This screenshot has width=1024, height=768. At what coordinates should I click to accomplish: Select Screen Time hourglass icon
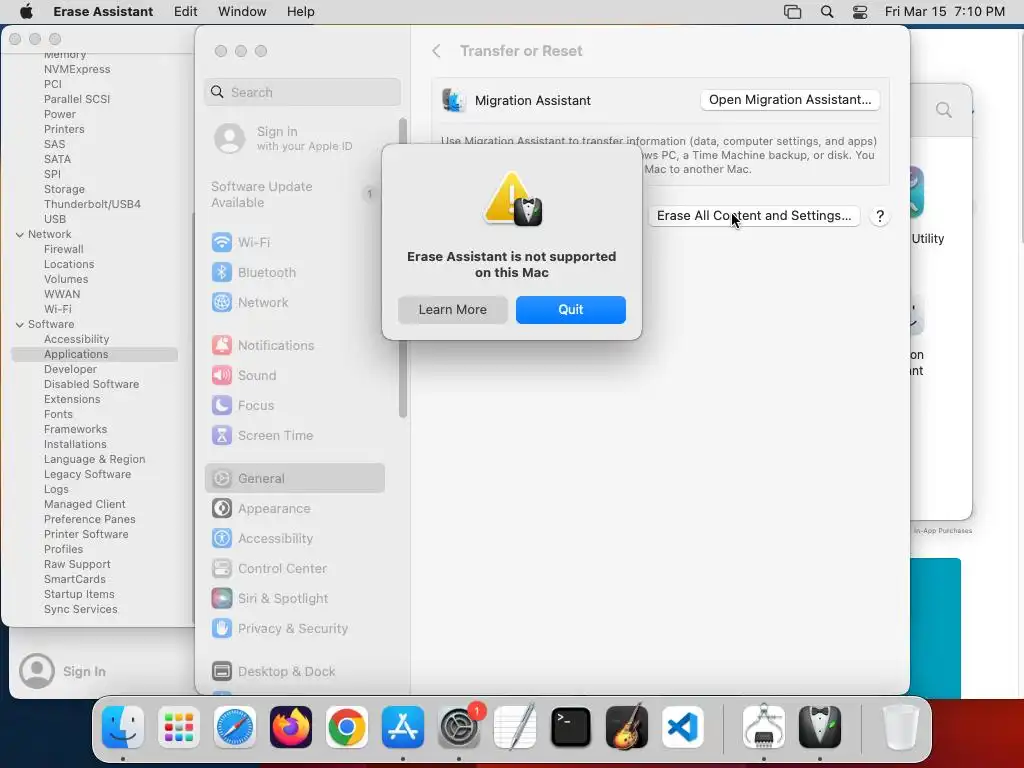pyautogui.click(x=222, y=436)
